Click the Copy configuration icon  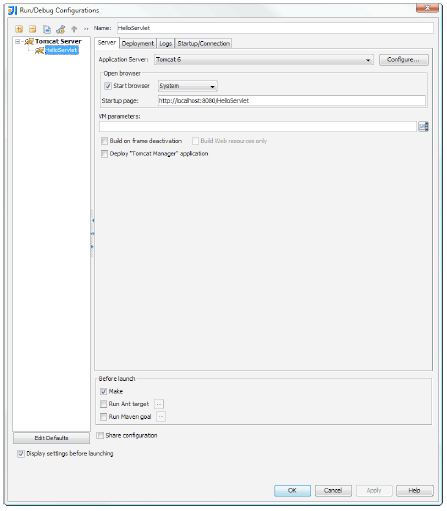click(47, 29)
